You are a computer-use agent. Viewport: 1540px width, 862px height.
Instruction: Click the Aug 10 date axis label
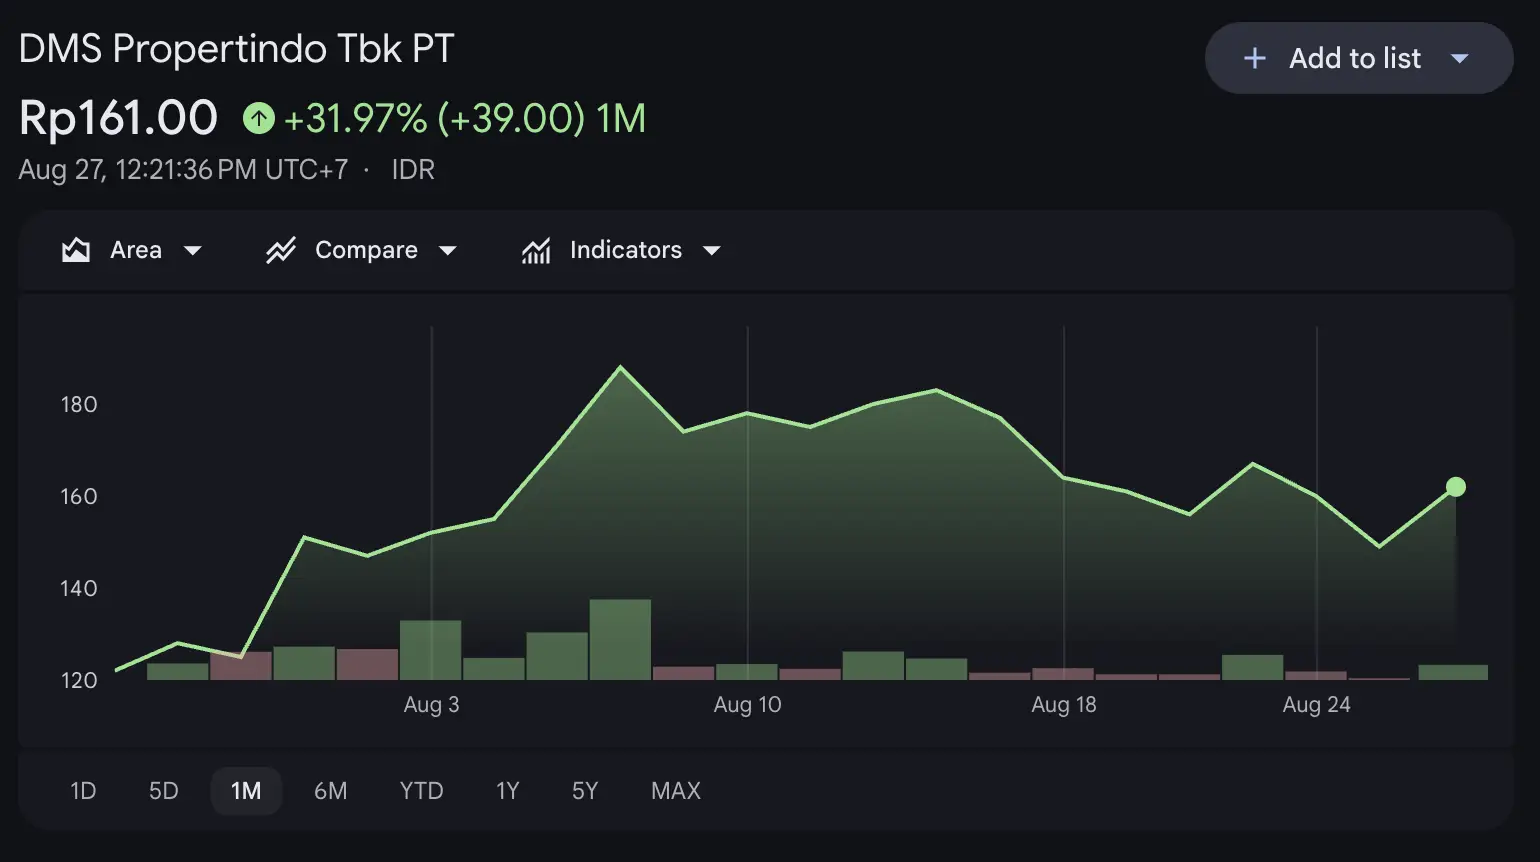tap(747, 705)
